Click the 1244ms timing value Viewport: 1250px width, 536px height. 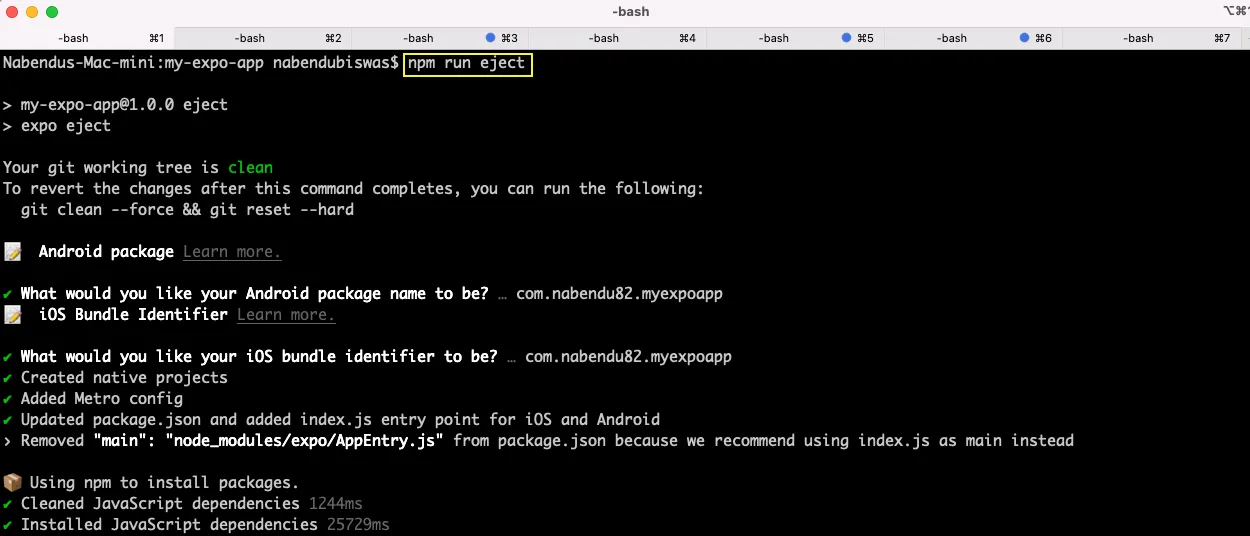pyautogui.click(x=336, y=504)
